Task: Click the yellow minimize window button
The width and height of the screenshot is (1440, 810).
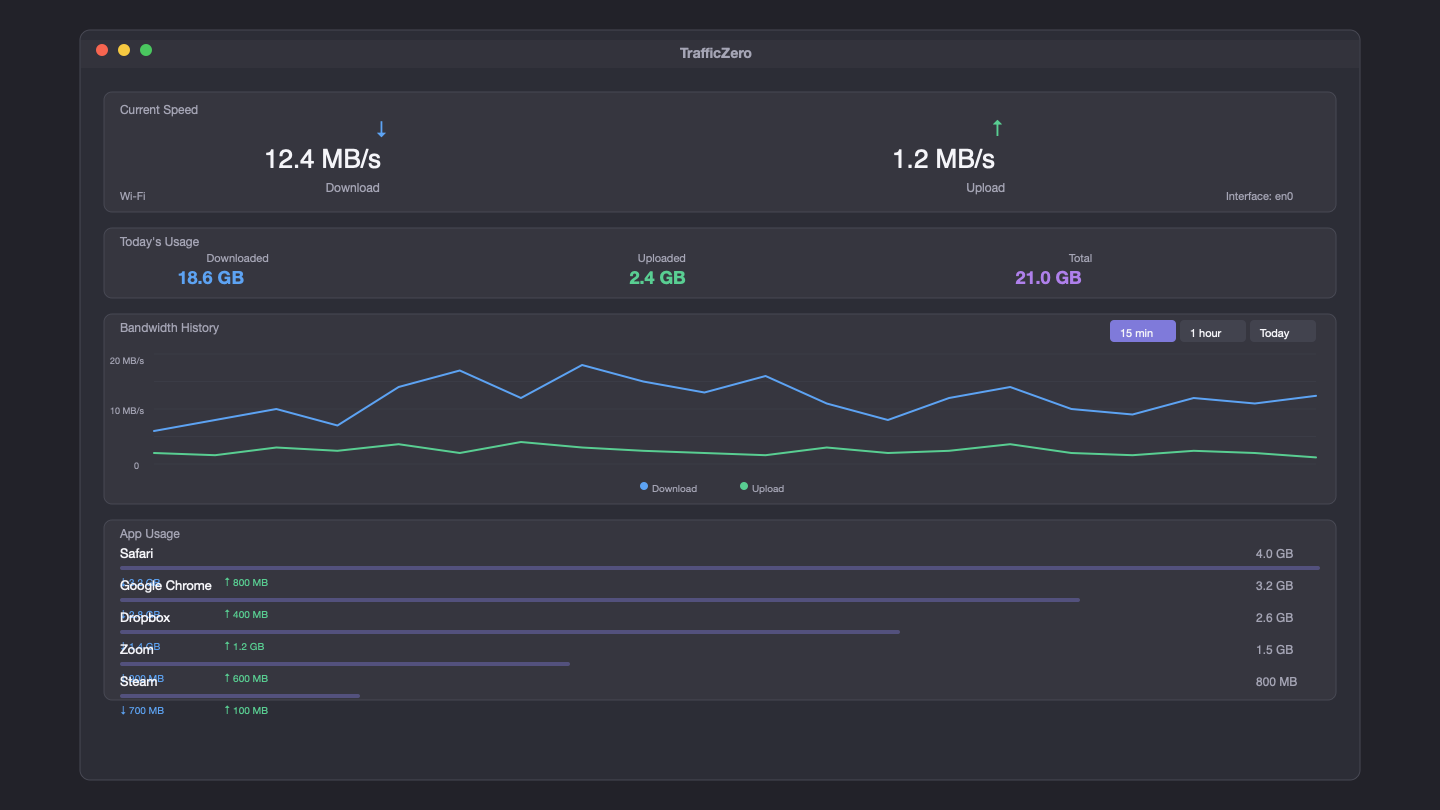Action: 124,50
